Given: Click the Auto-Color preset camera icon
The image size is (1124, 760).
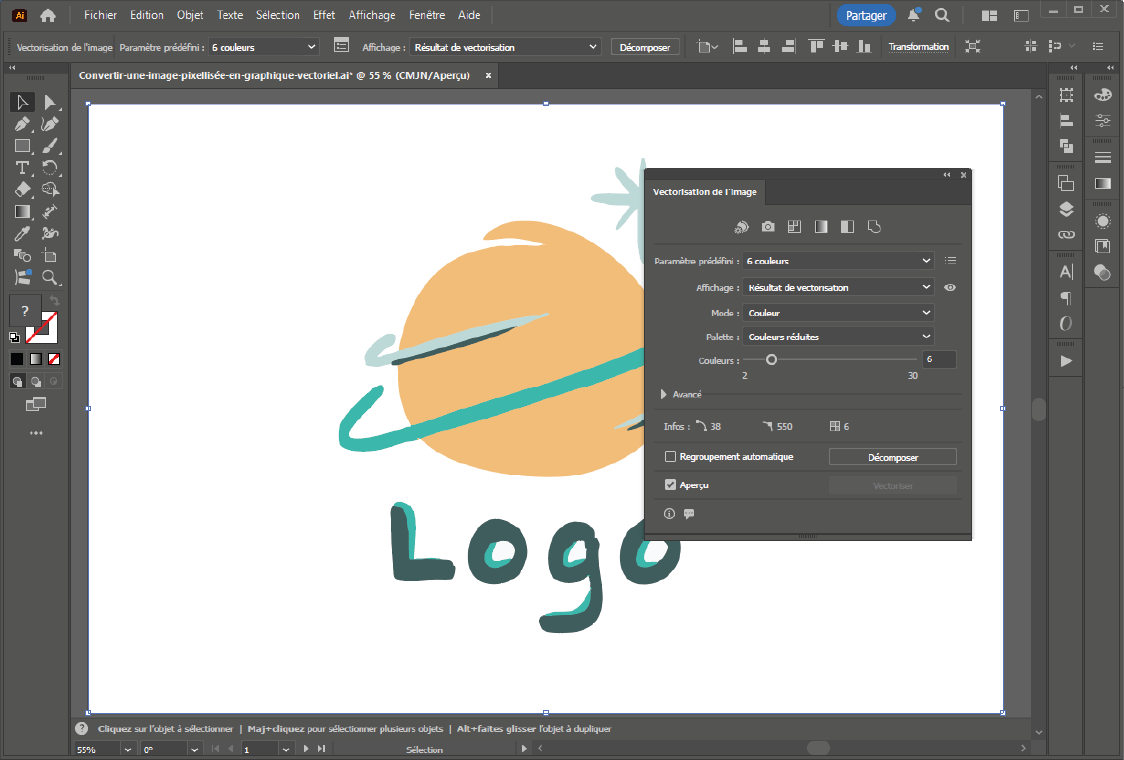Looking at the screenshot, I should pos(768,227).
